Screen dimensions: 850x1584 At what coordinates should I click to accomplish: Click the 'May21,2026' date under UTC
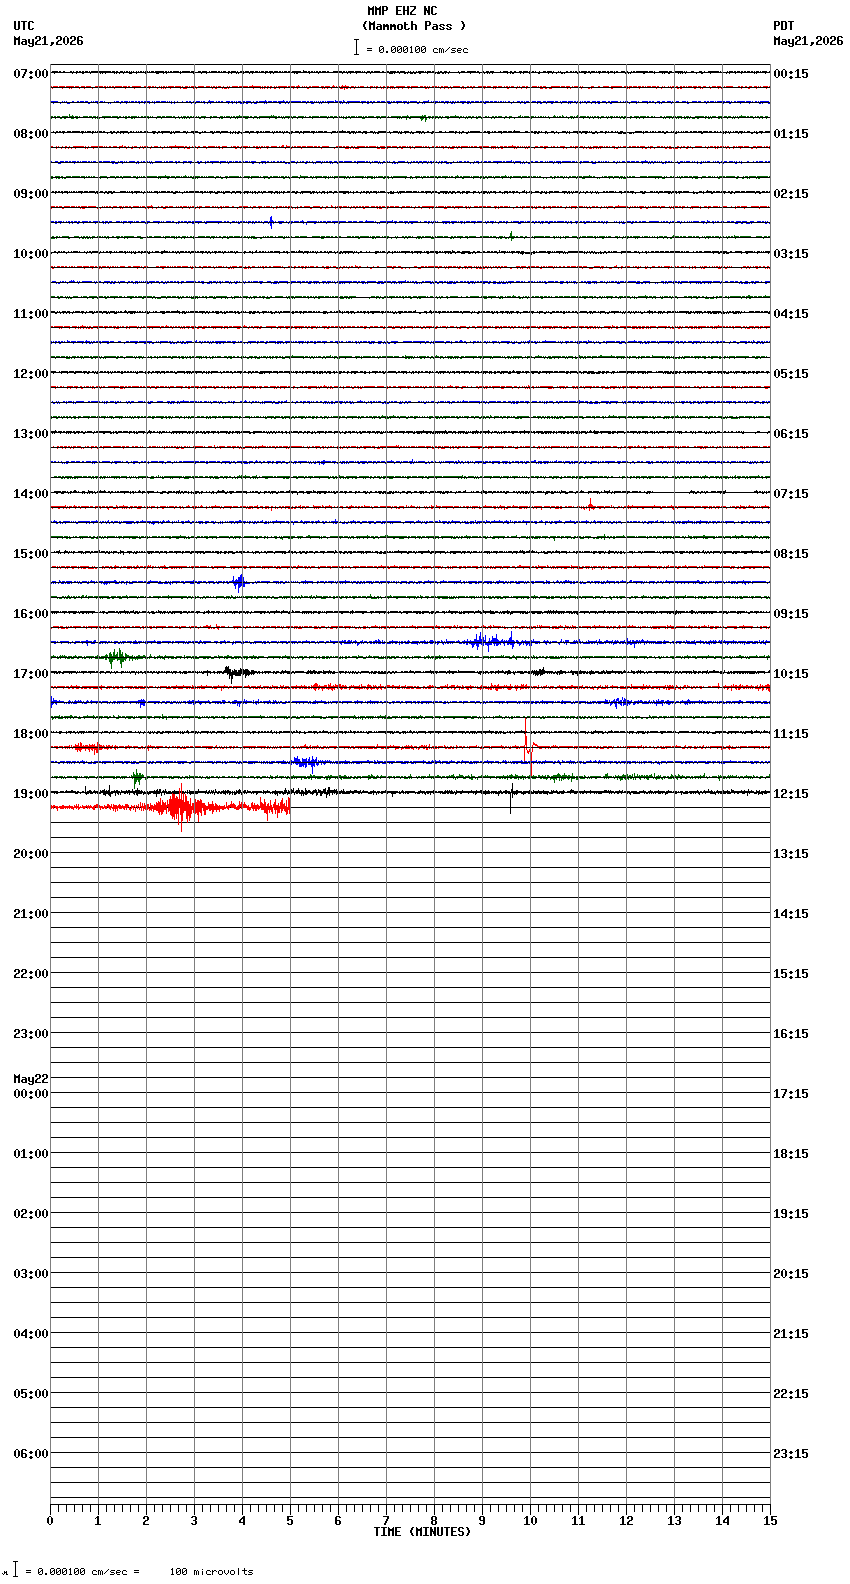tap(48, 41)
